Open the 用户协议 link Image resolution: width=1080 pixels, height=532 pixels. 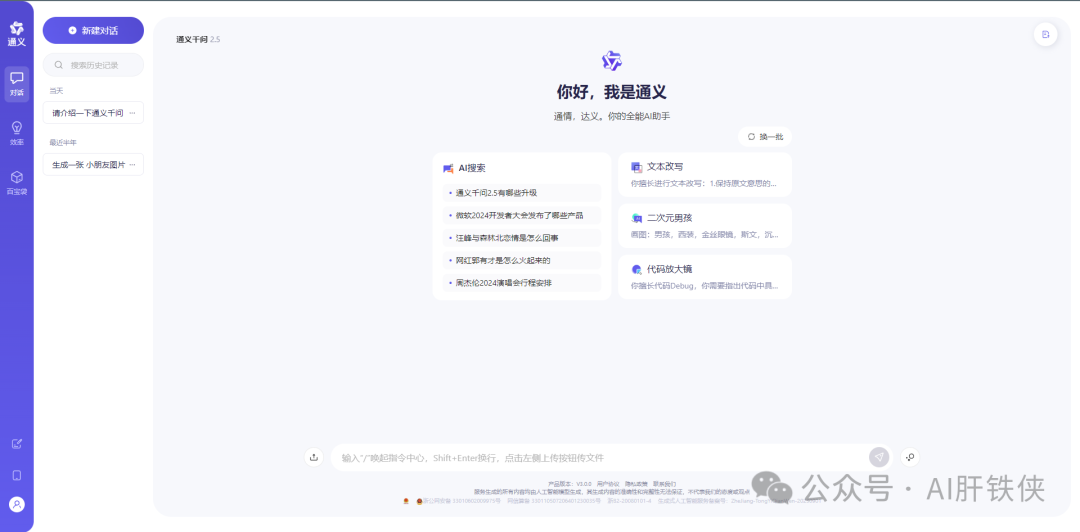[x=608, y=484]
